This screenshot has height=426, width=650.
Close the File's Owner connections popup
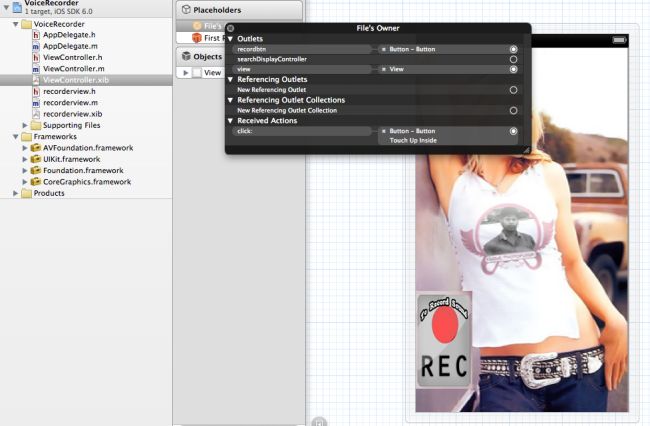231,29
